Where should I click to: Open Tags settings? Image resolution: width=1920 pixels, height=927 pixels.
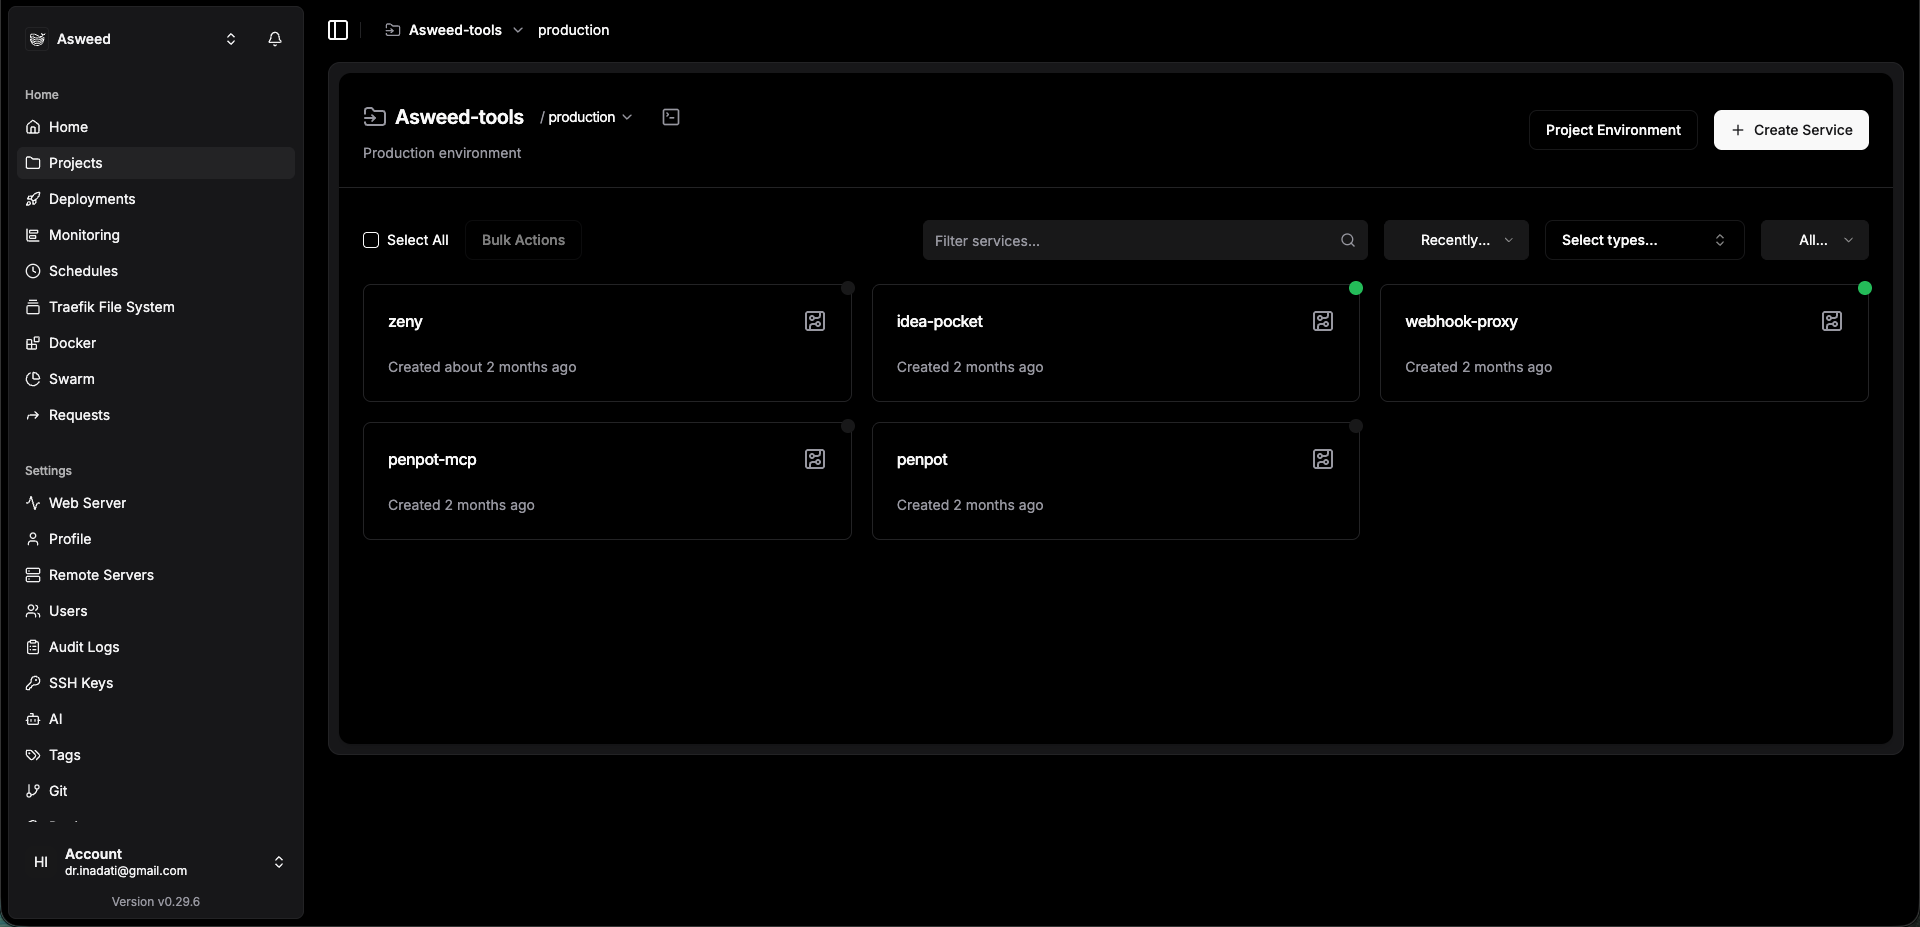point(156,755)
